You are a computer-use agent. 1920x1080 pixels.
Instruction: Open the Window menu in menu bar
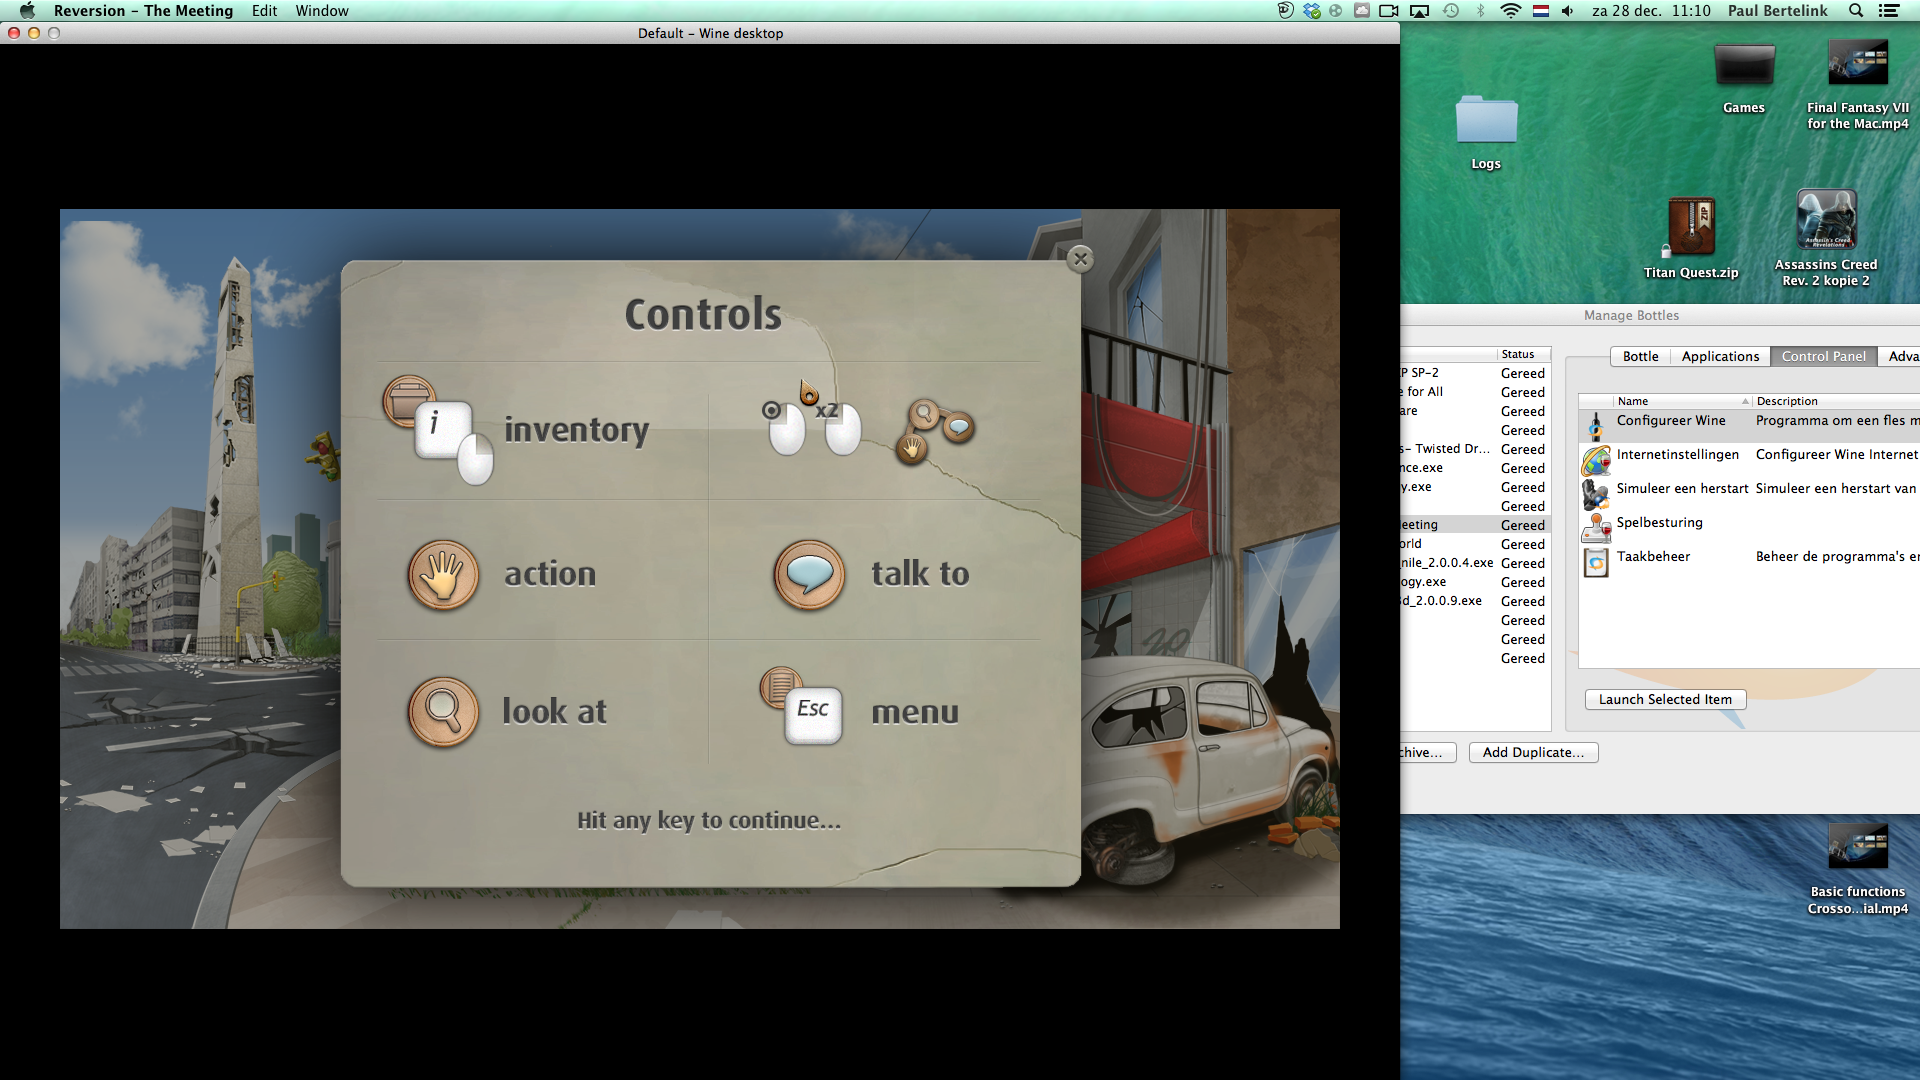(322, 11)
